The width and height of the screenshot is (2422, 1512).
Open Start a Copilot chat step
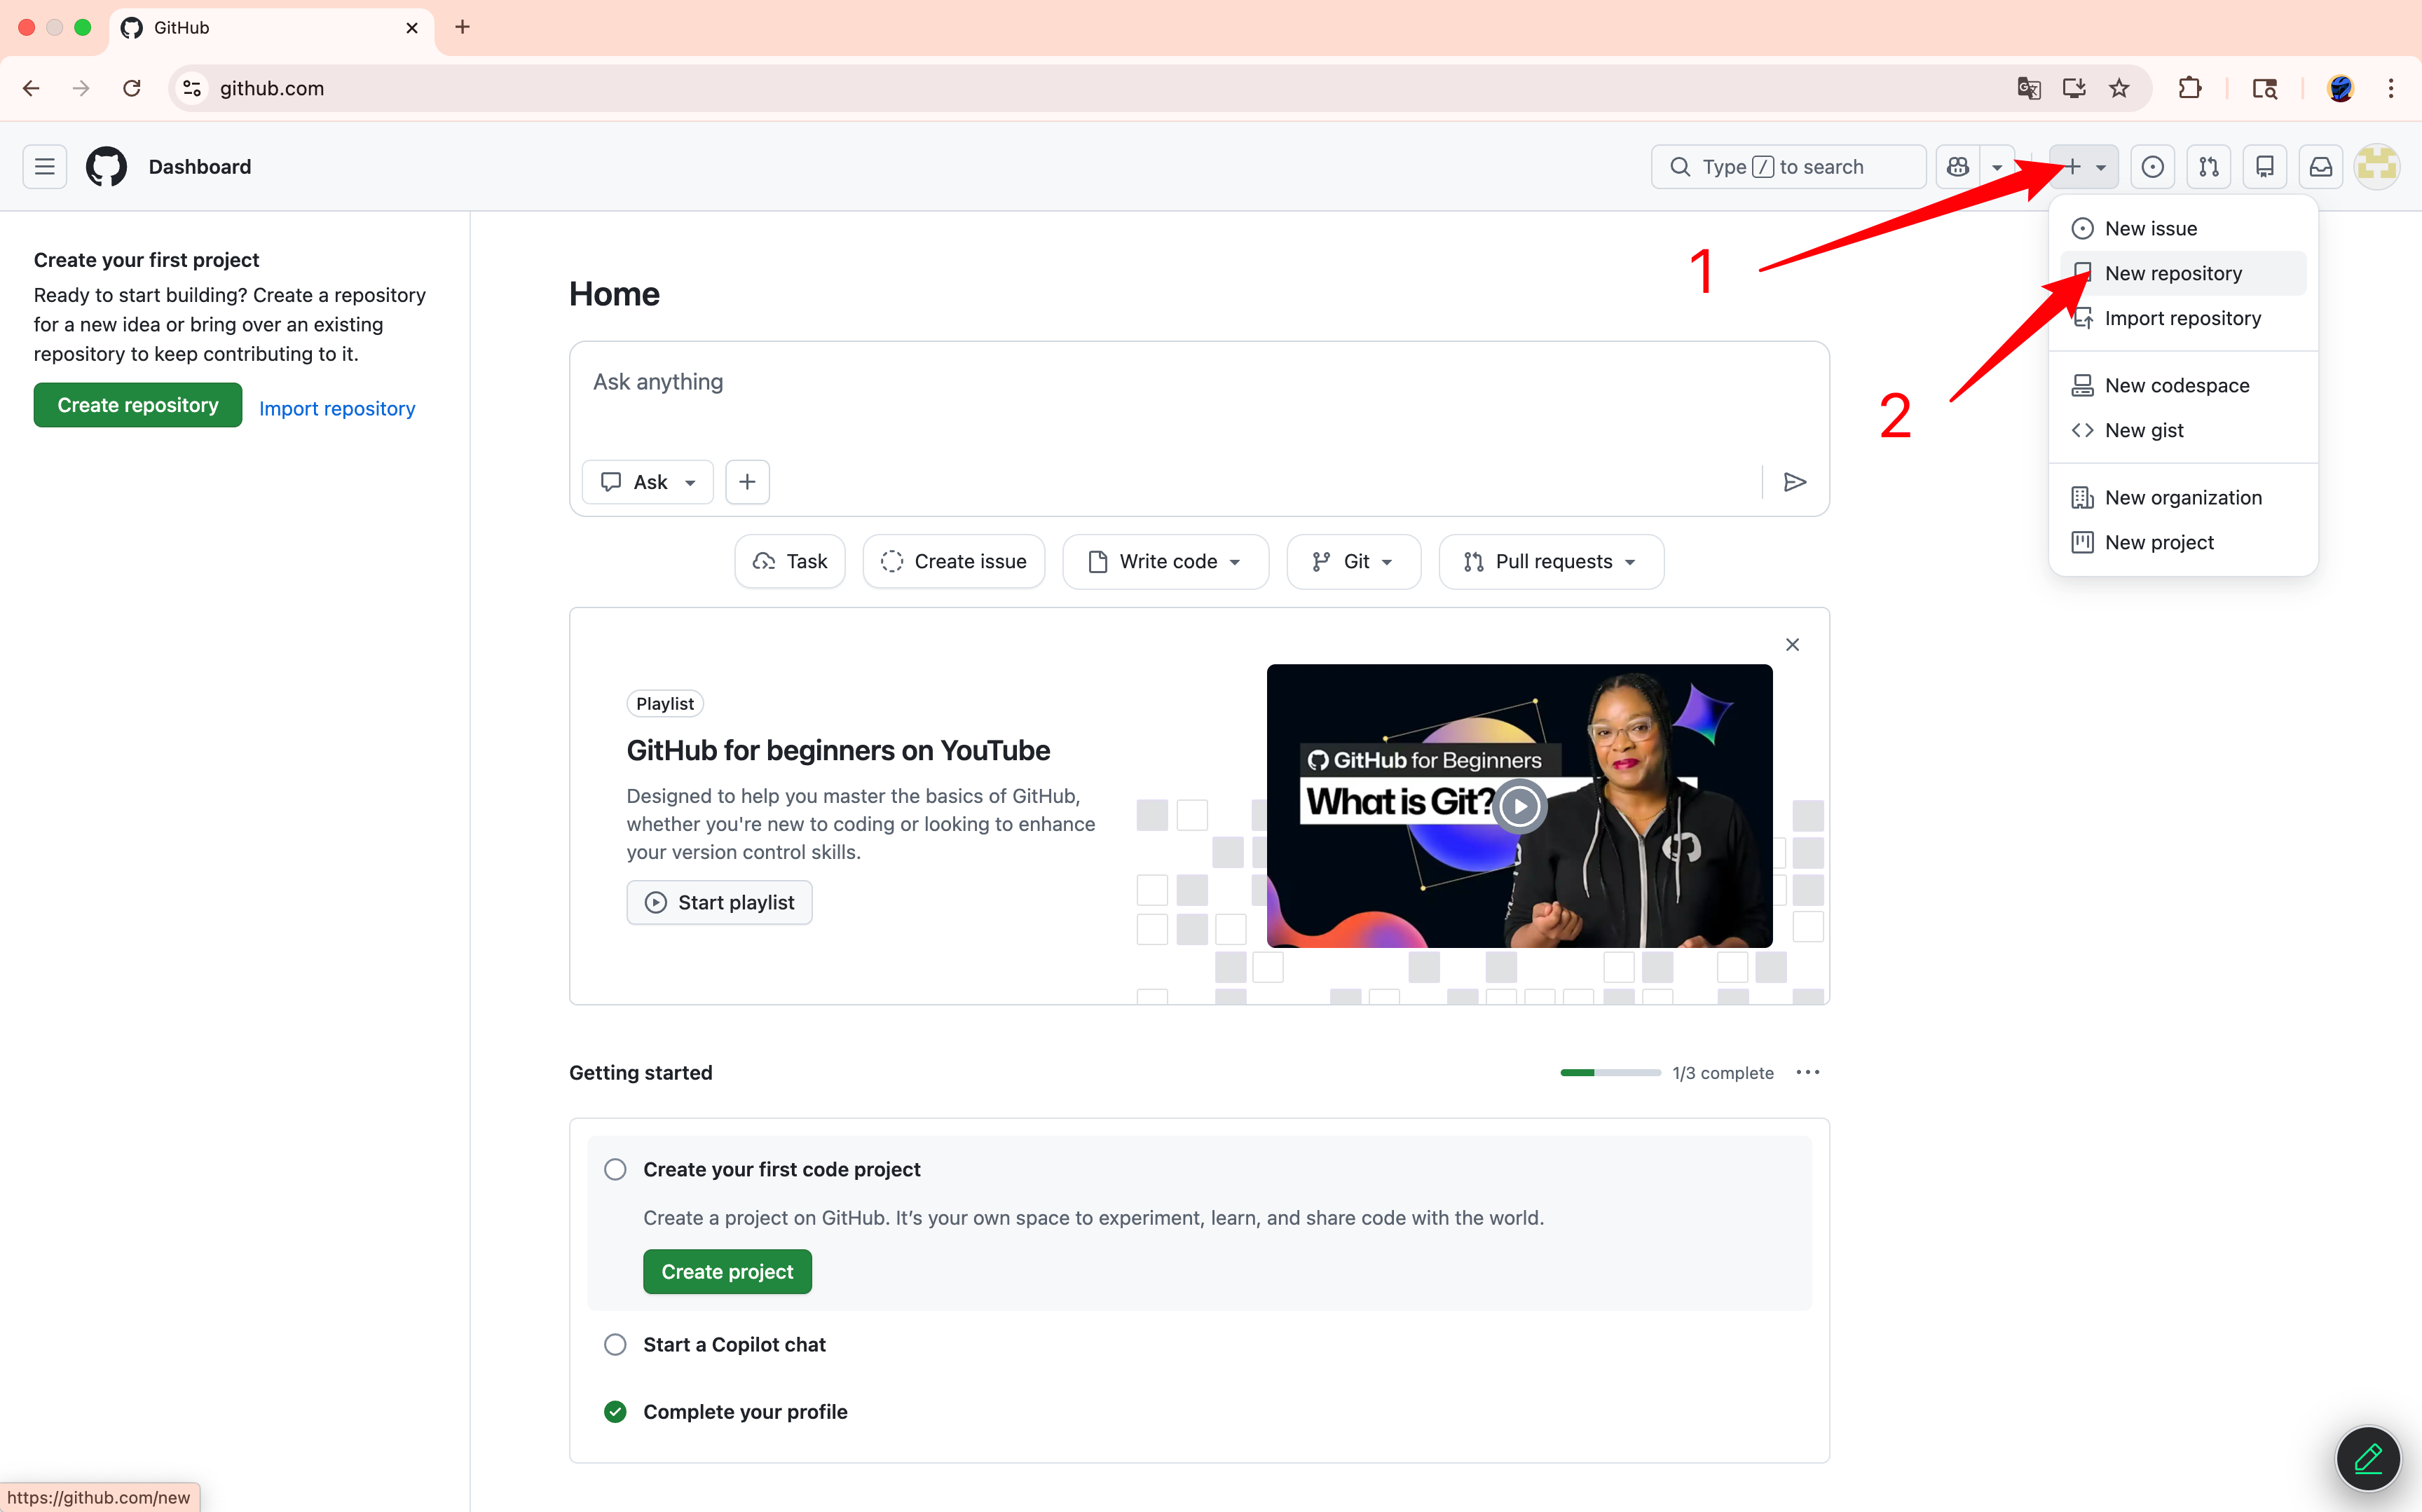pyautogui.click(x=734, y=1344)
